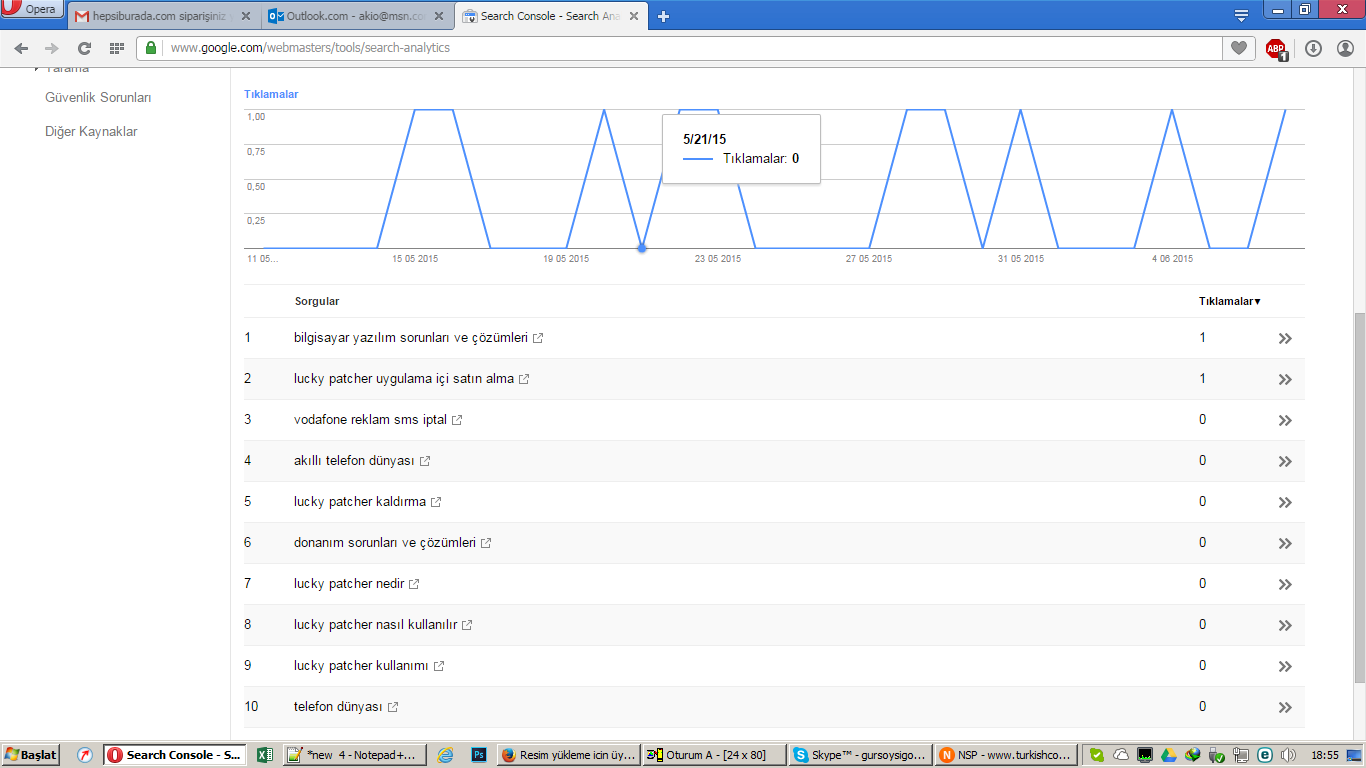Viewport: 1366px width, 768px height.
Task: Expand row 10 'telefon dünyası' double arrow
Action: pyautogui.click(x=1285, y=708)
